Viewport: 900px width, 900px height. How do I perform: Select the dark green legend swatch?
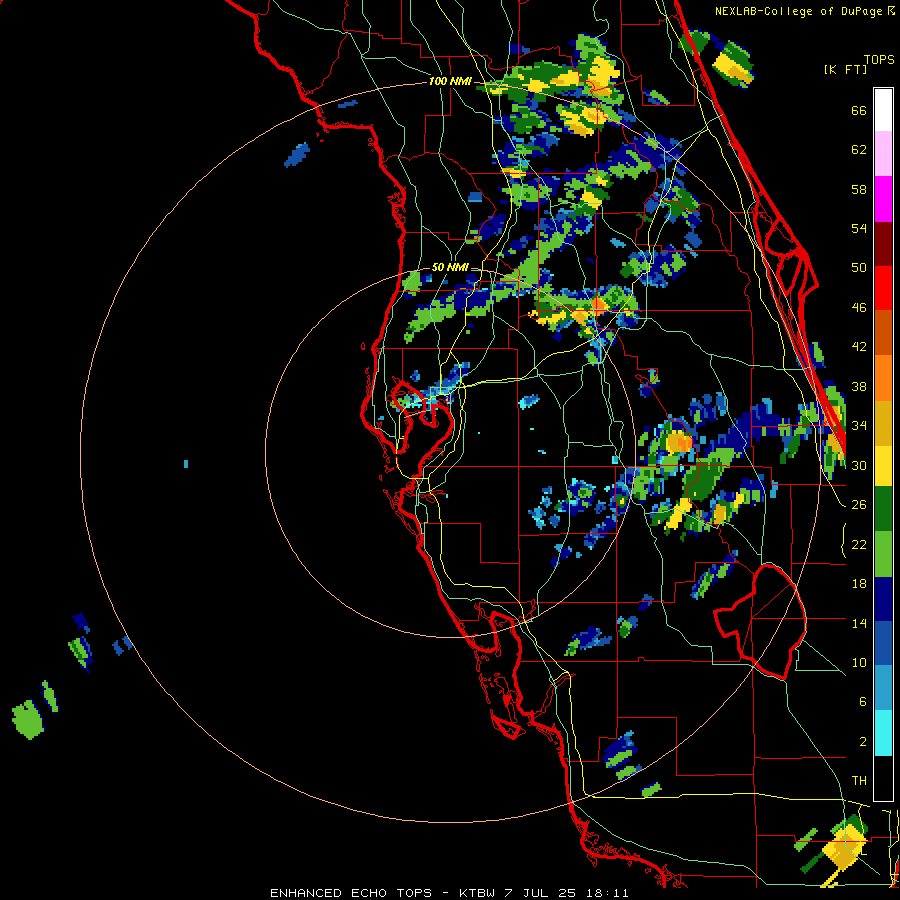883,509
